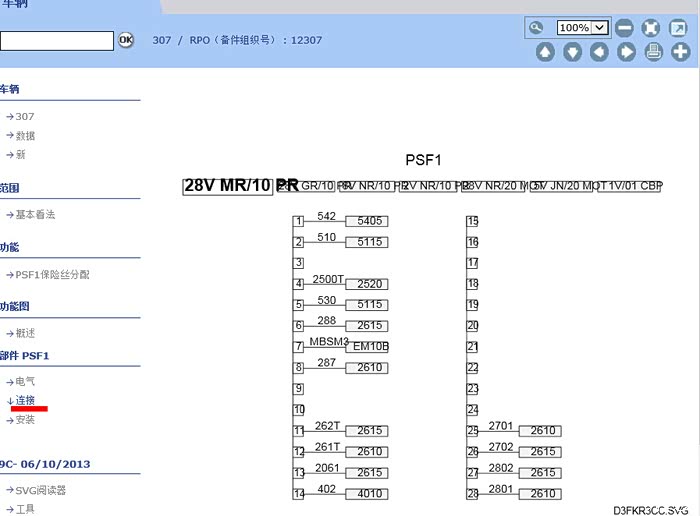Click the PSF1 diagram title
Image resolution: width=700 pixels, height=516 pixels.
[423, 160]
